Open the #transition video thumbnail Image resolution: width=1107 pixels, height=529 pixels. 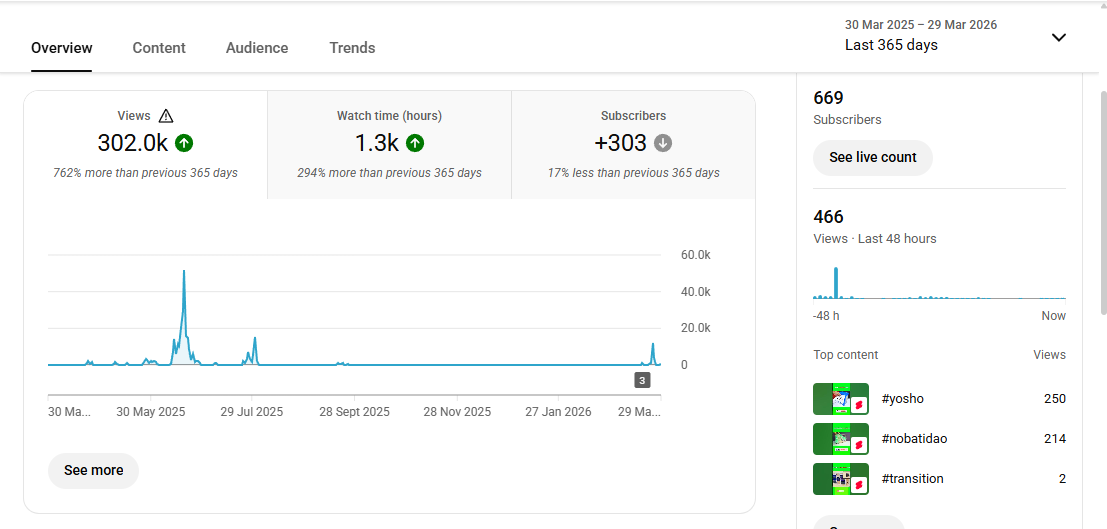pos(840,479)
